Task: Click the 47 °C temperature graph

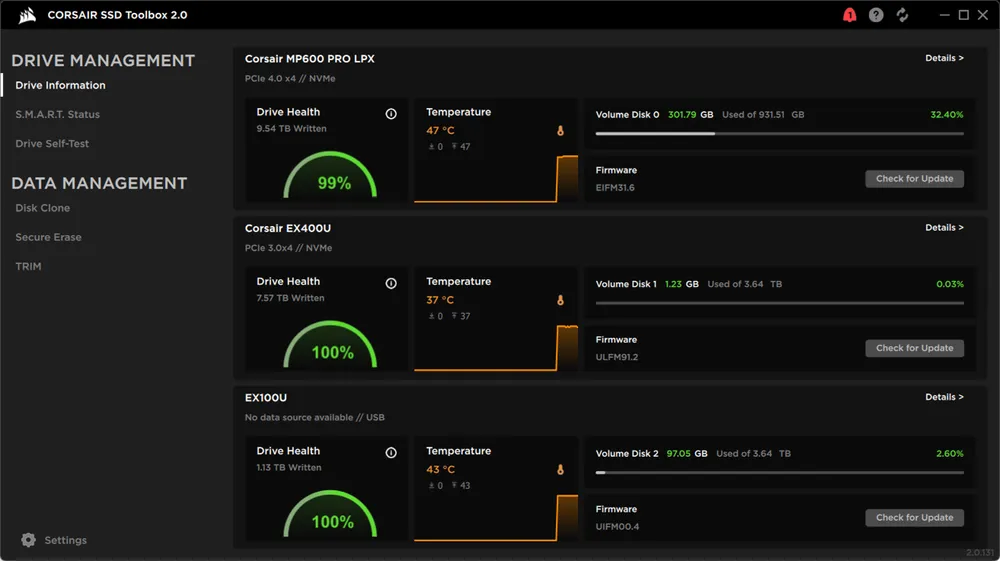Action: click(x=496, y=178)
